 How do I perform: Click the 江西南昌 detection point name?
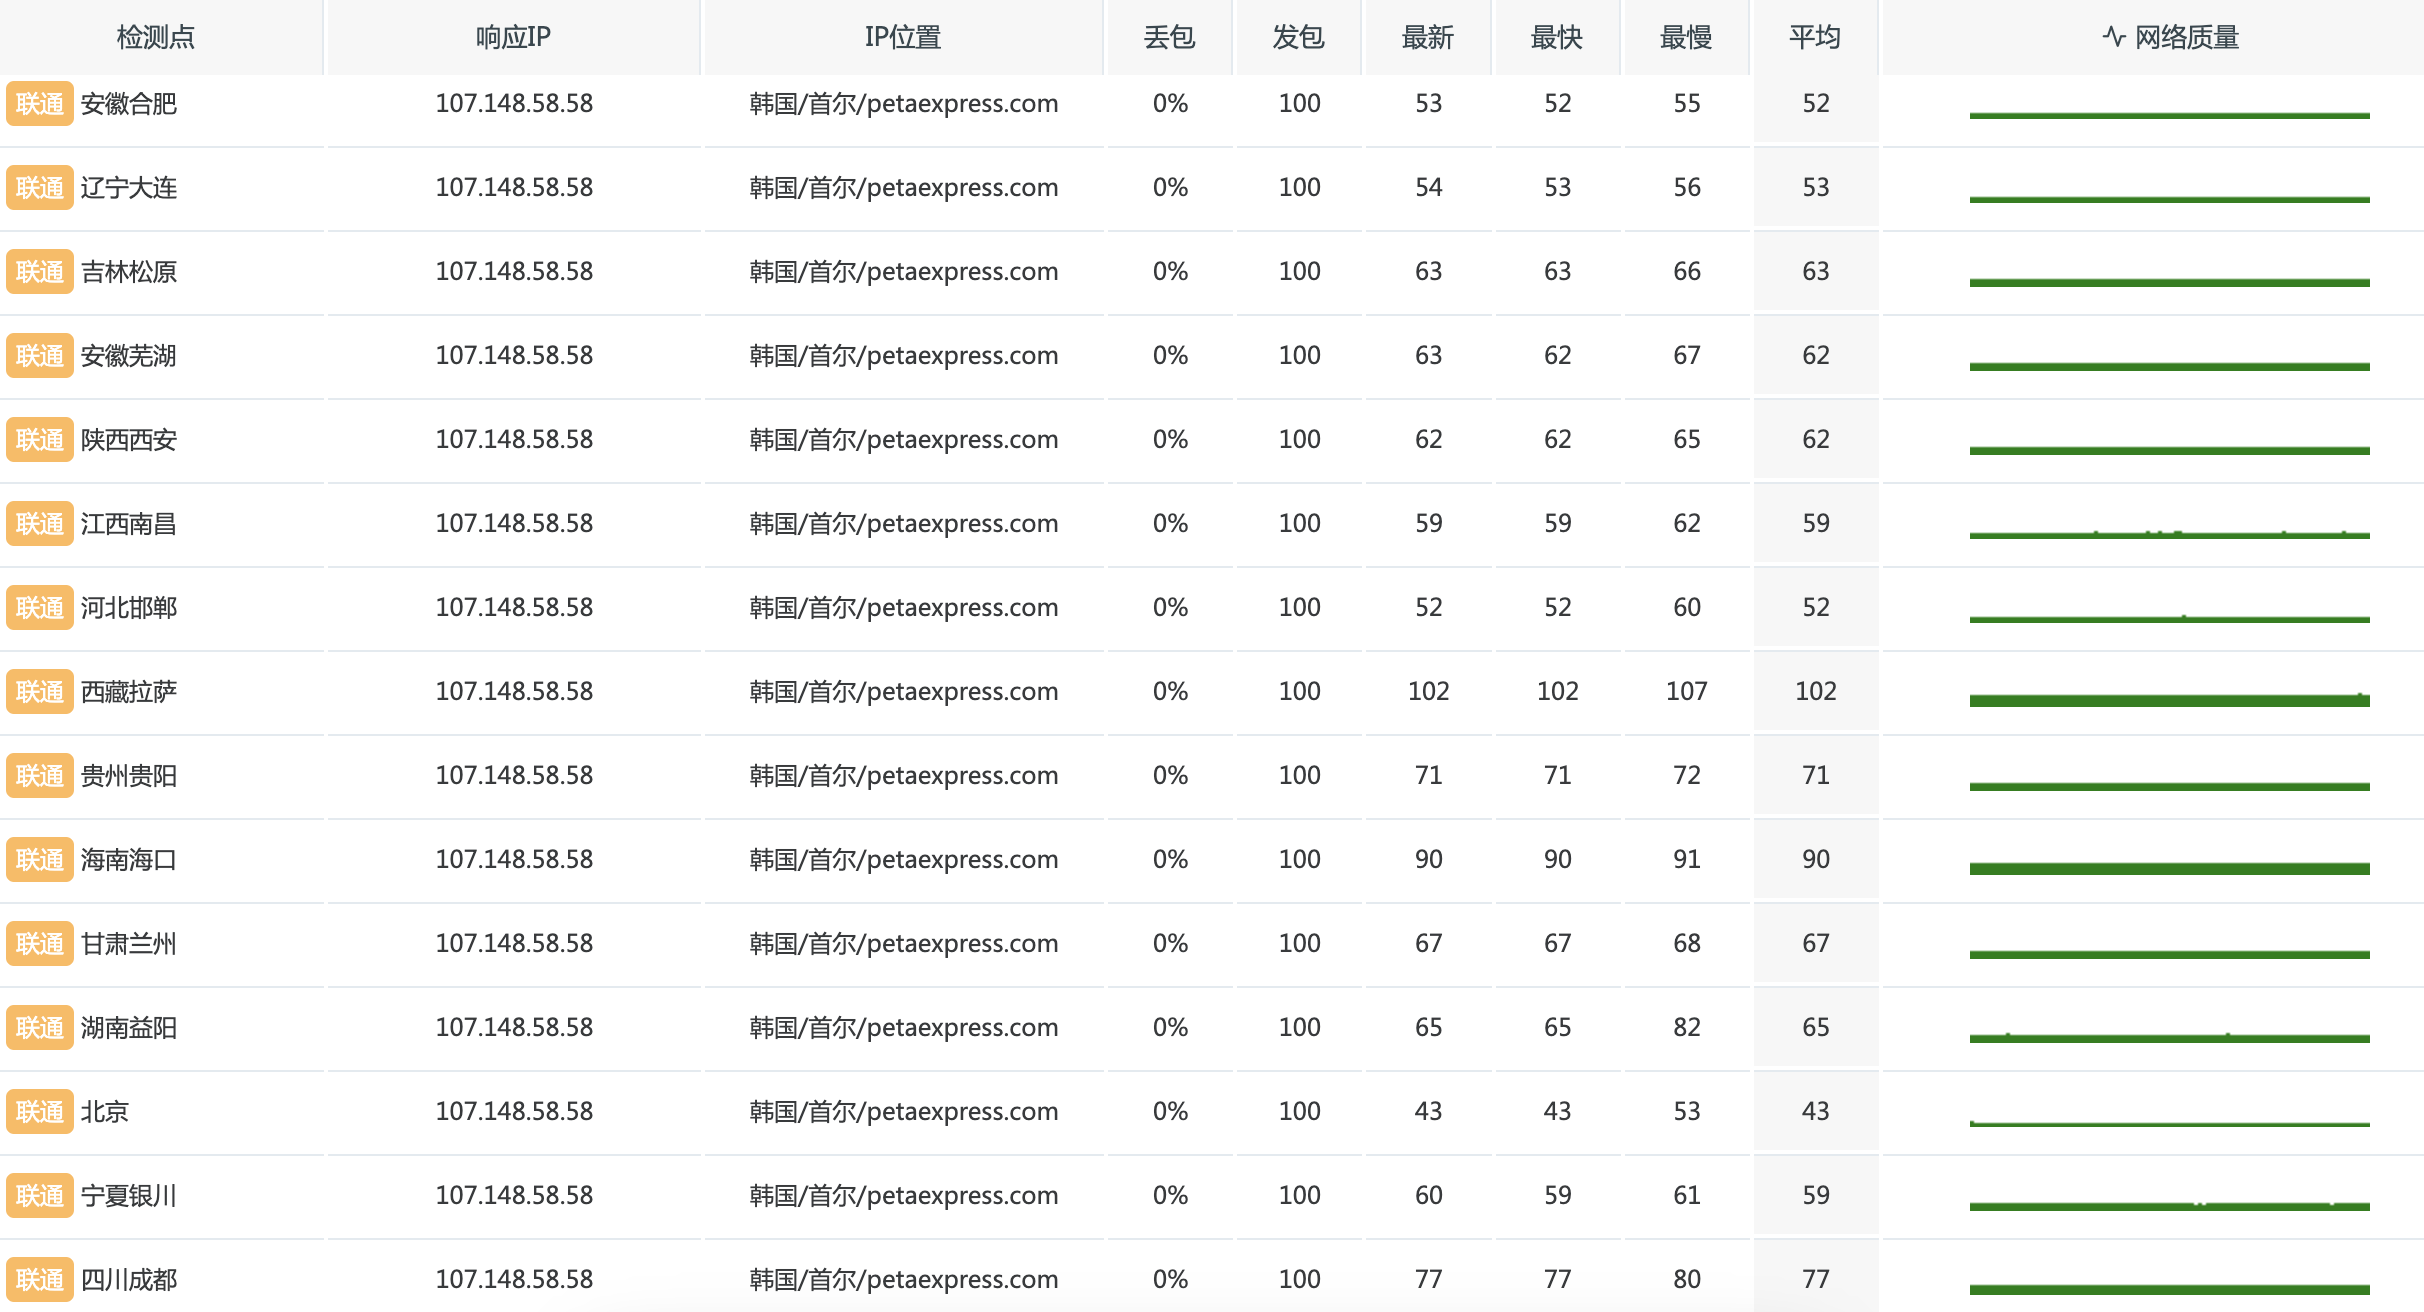pos(129,524)
